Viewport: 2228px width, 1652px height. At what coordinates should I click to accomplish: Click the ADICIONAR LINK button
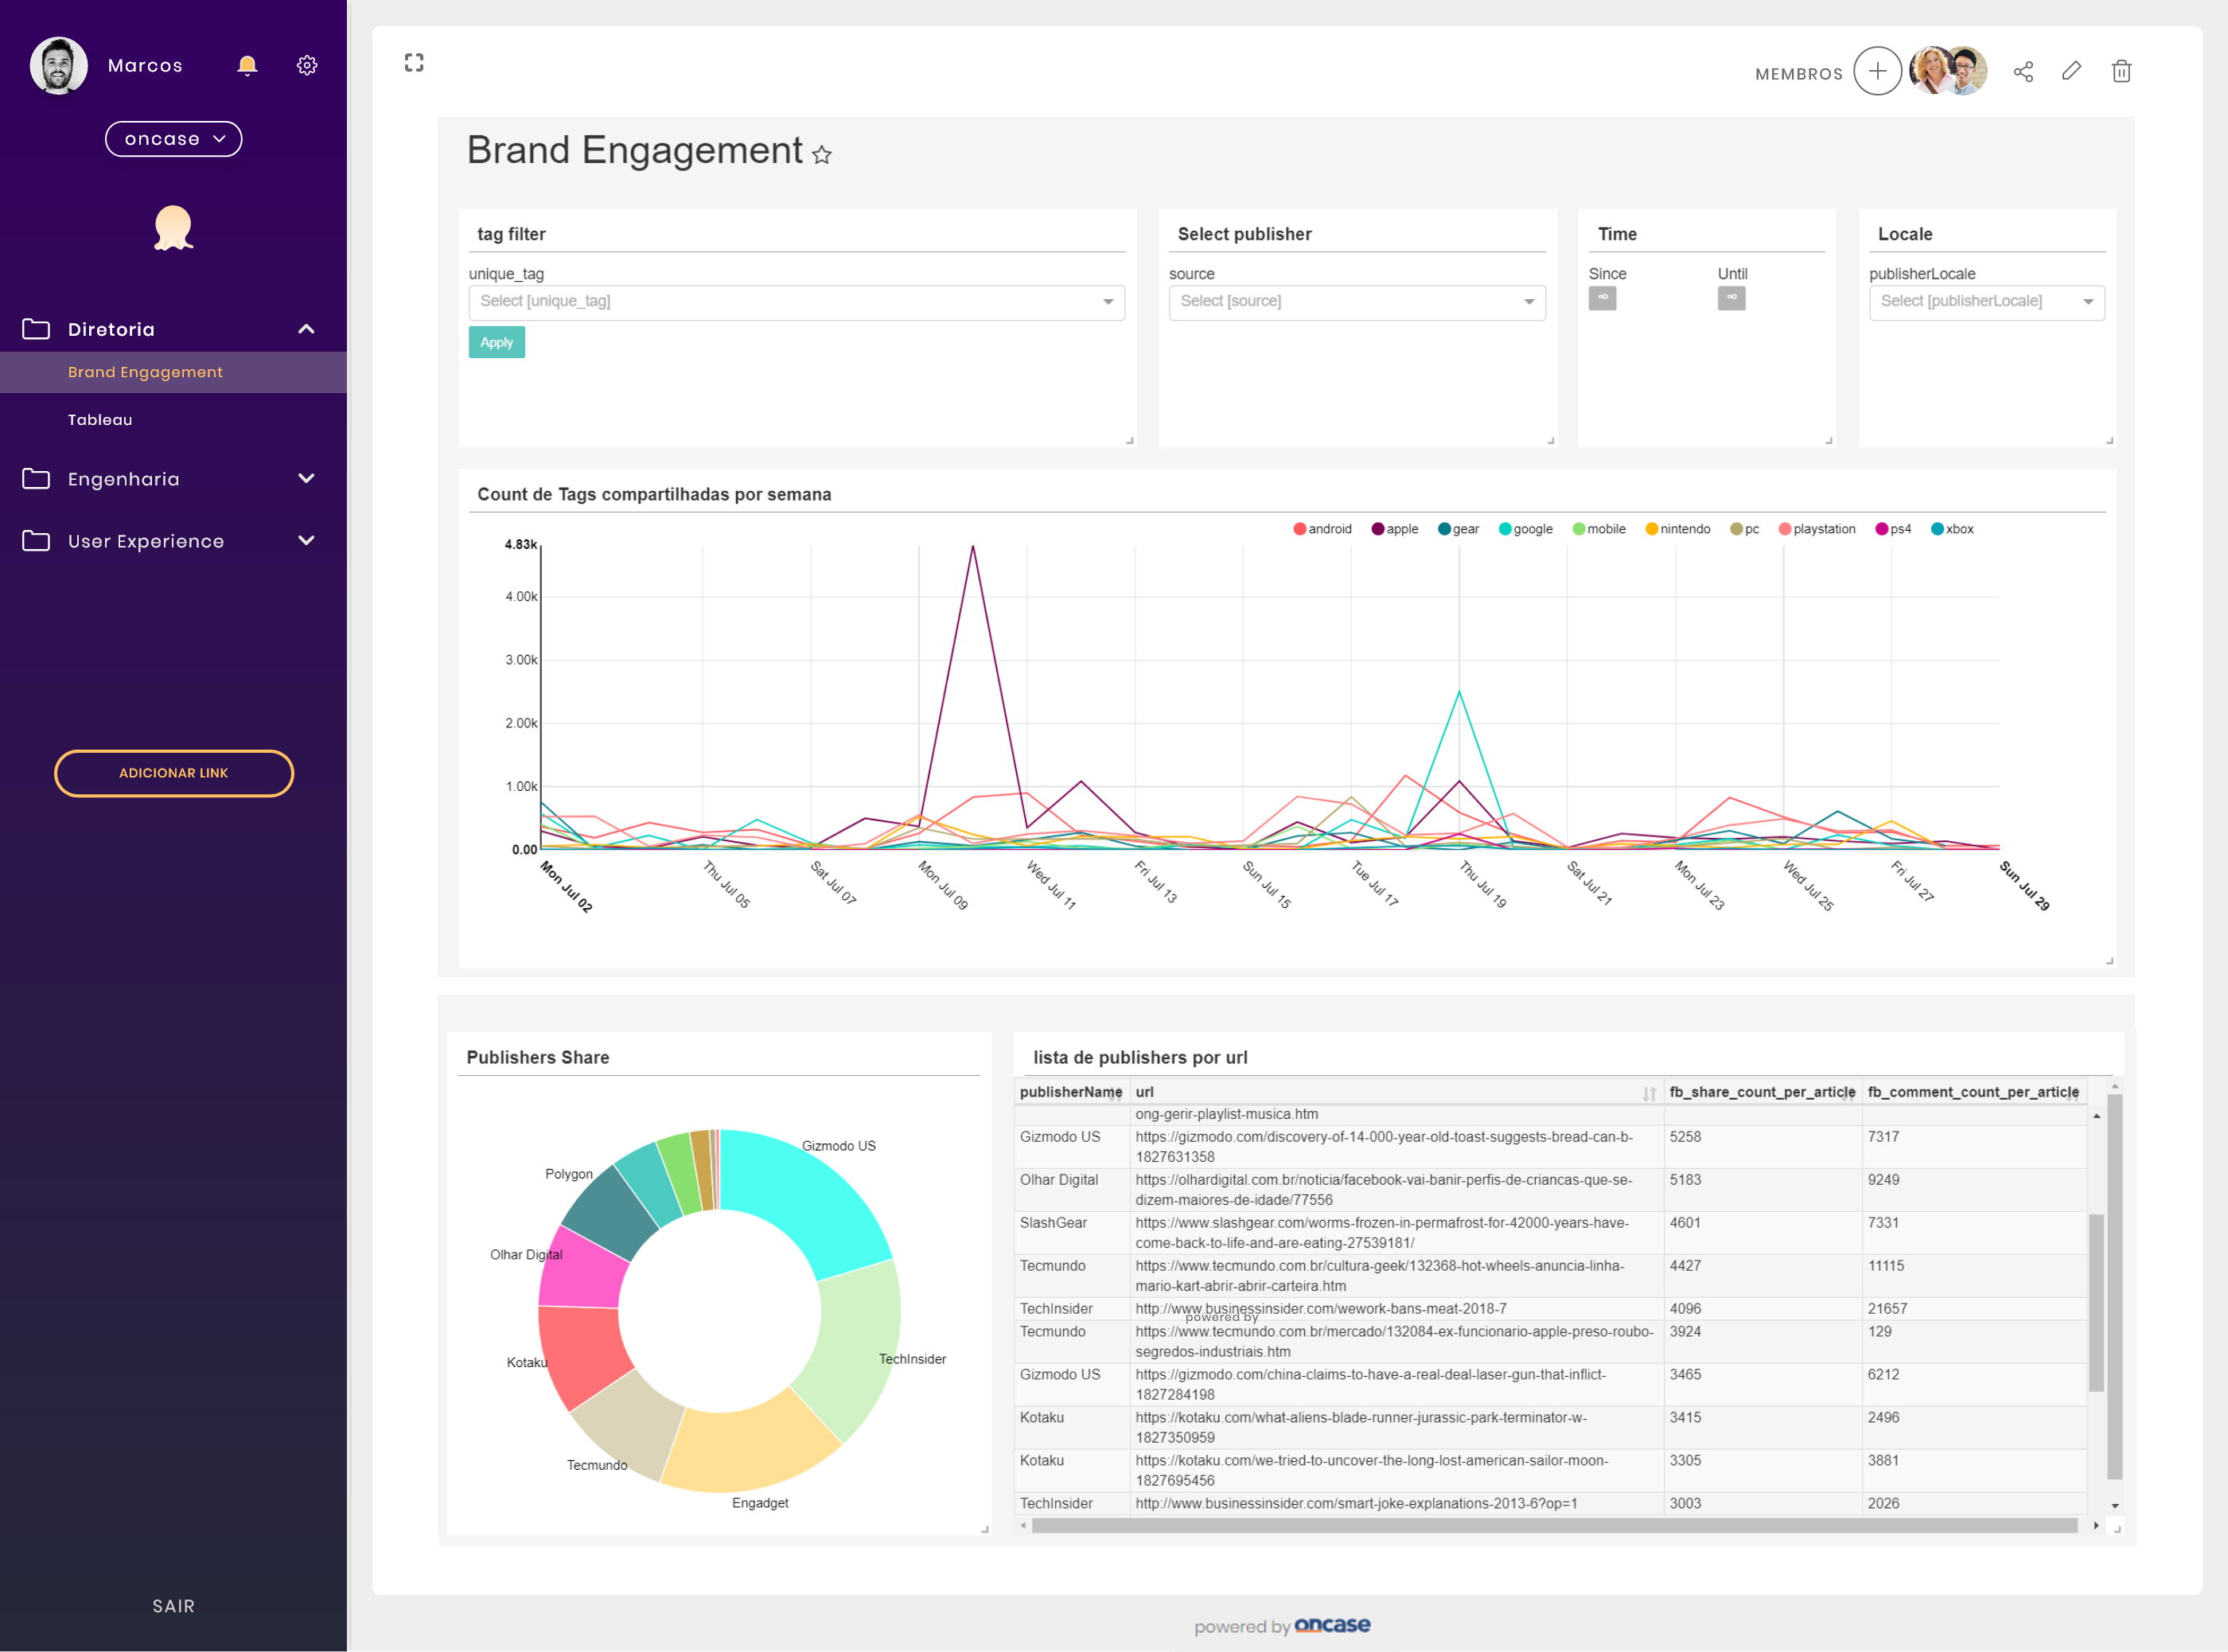174,773
